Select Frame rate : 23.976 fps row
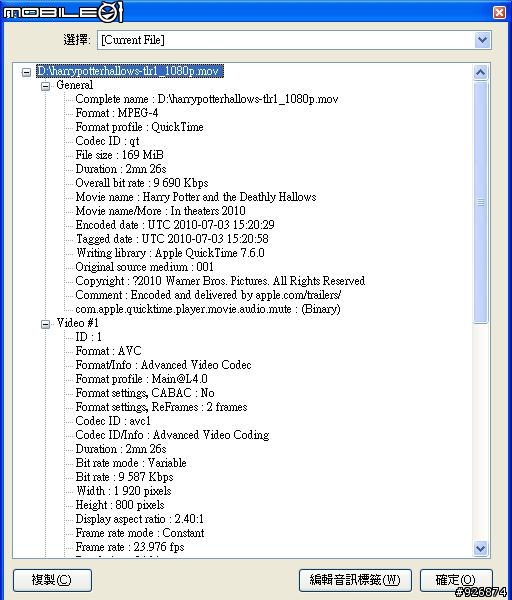Image resolution: width=512 pixels, height=600 pixels. 130,547
